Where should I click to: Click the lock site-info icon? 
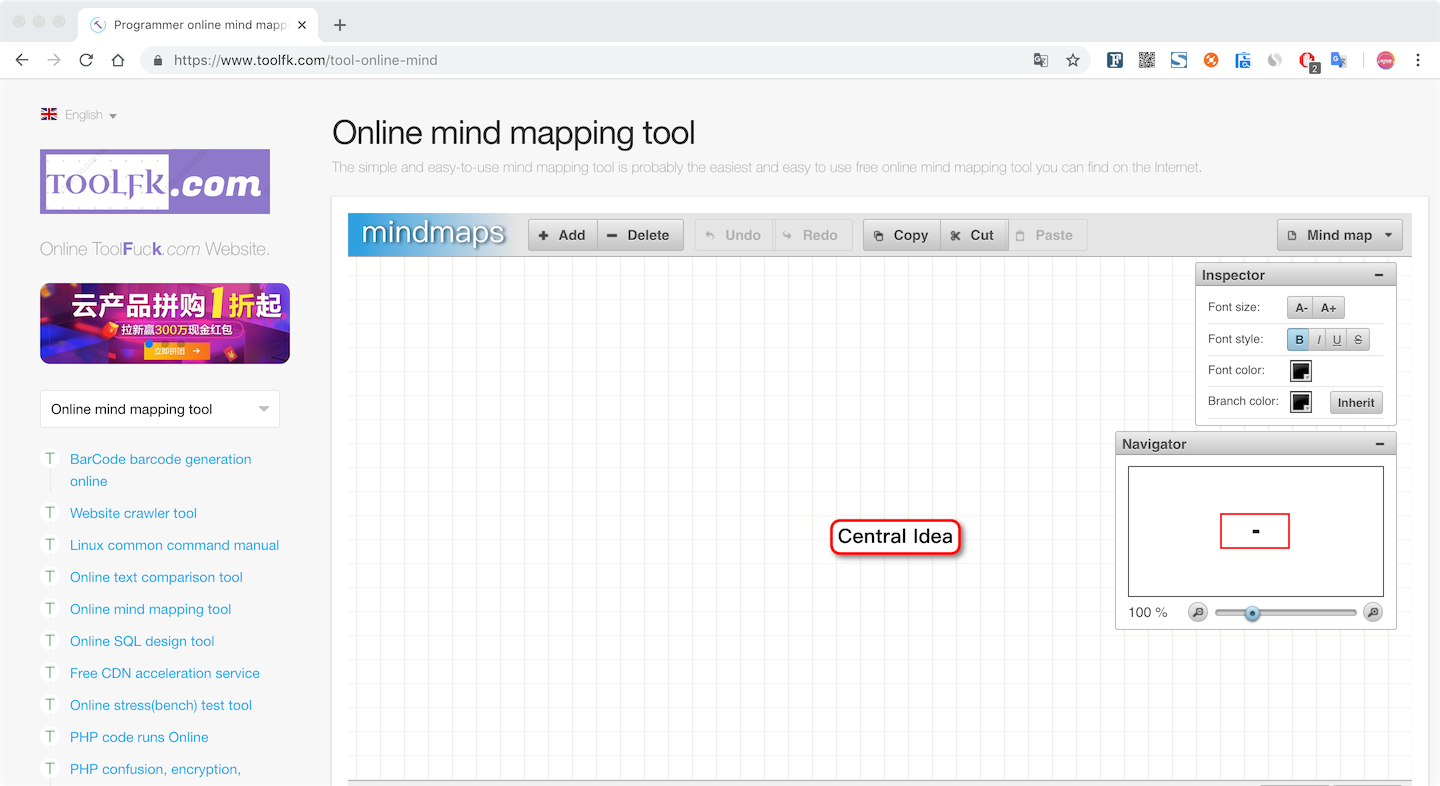[x=158, y=60]
